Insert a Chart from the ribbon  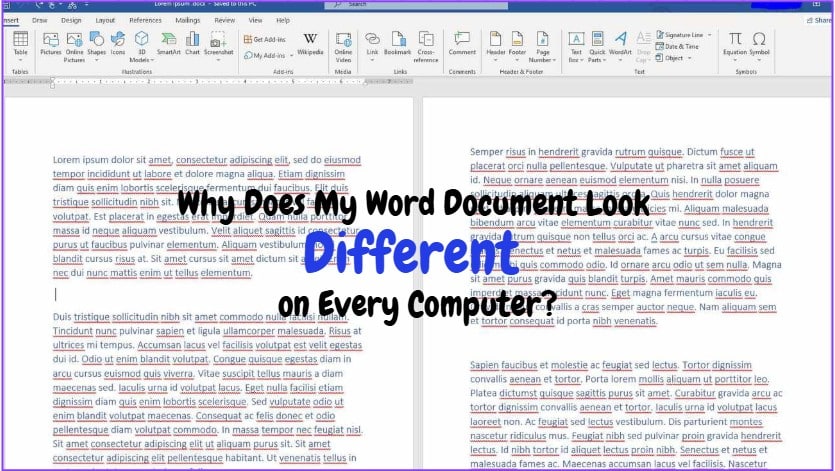[x=192, y=43]
